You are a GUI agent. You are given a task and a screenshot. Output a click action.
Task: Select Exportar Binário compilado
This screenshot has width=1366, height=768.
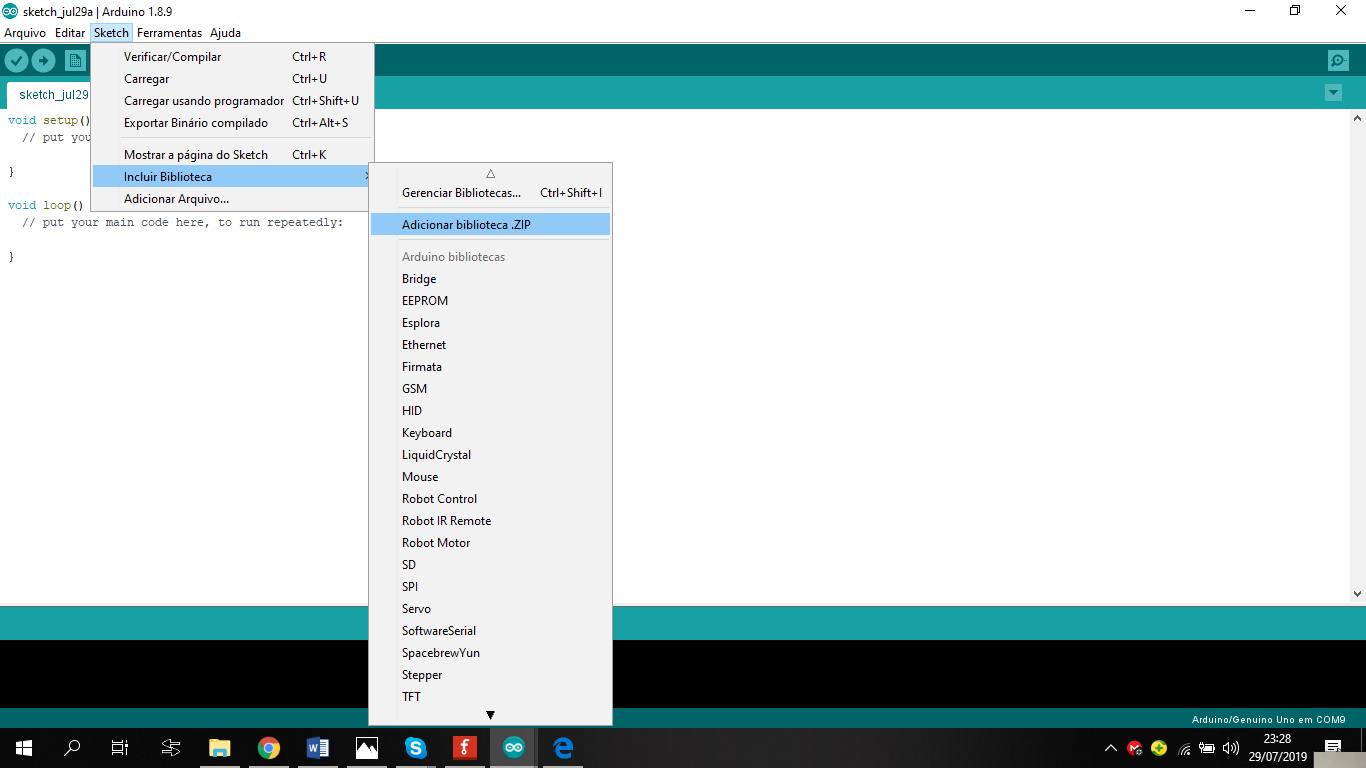pos(233,123)
